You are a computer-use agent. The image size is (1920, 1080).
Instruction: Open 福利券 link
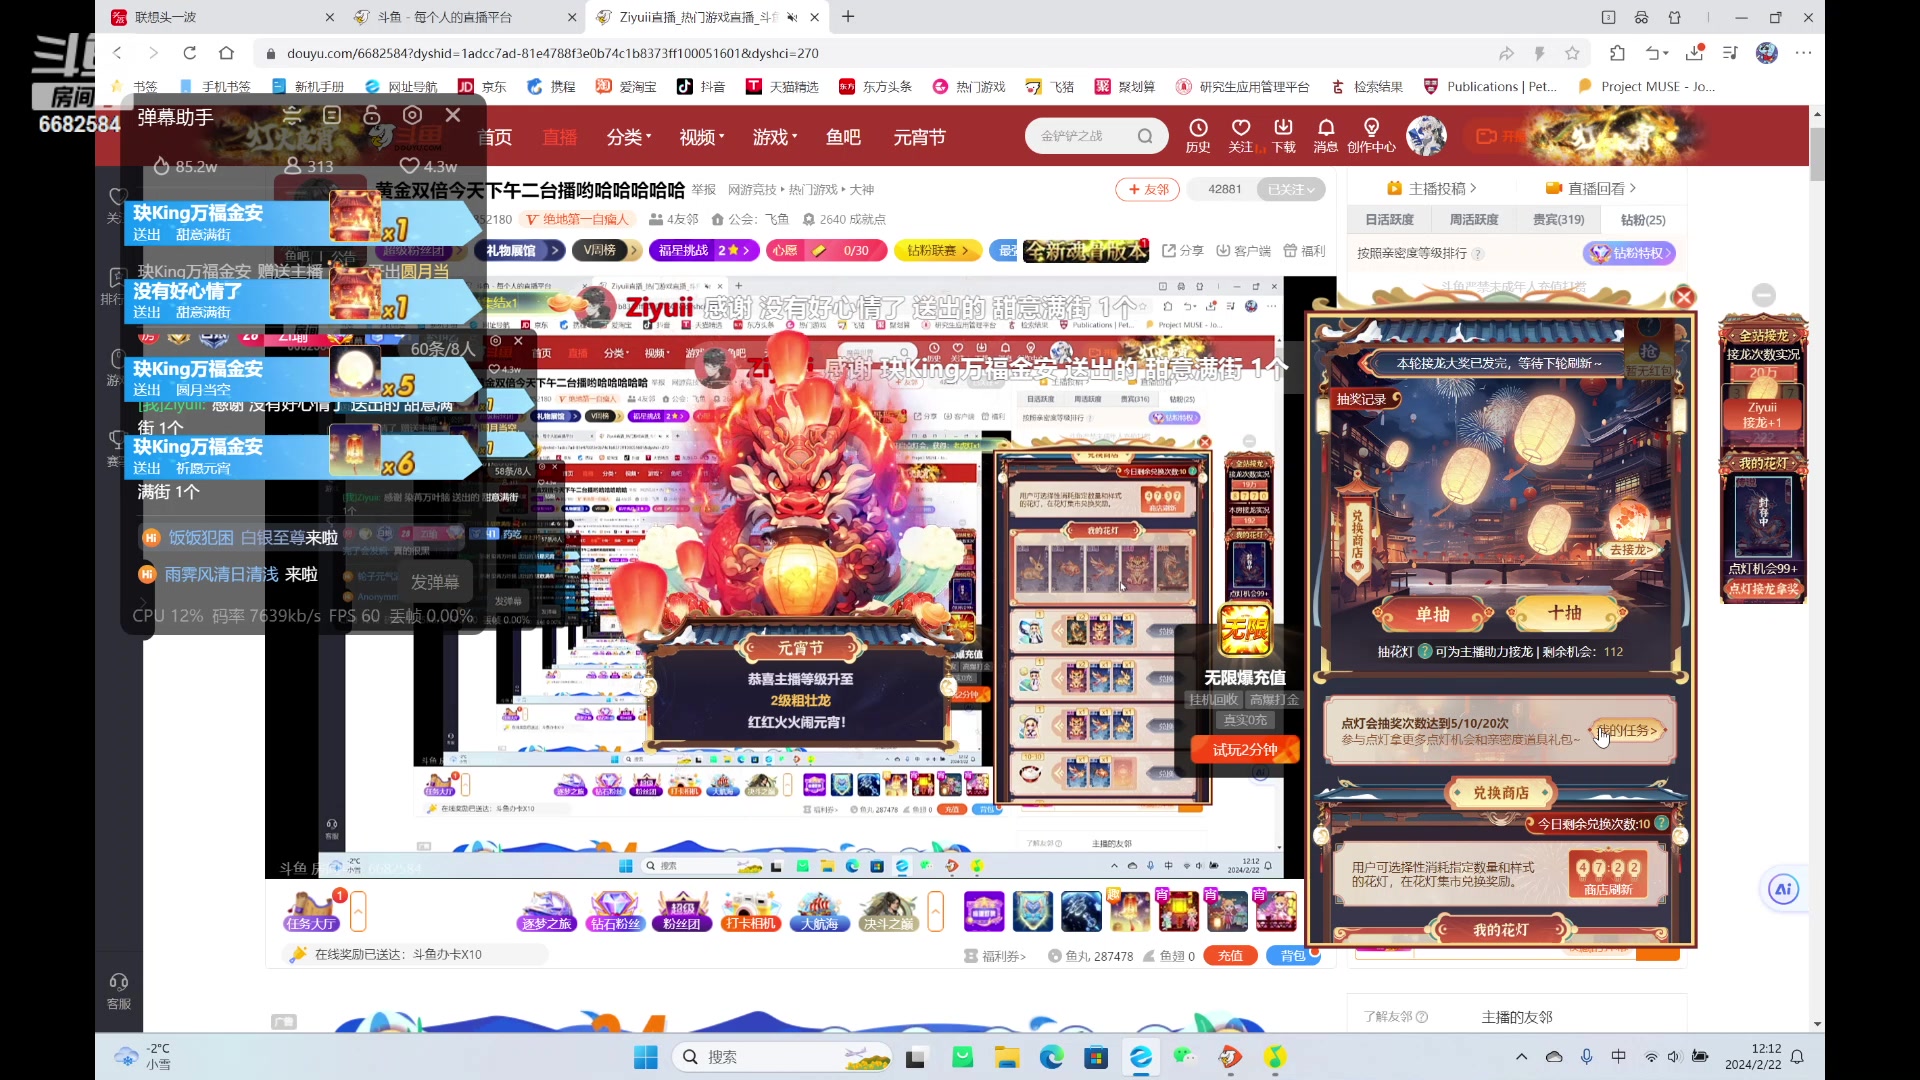coord(995,956)
